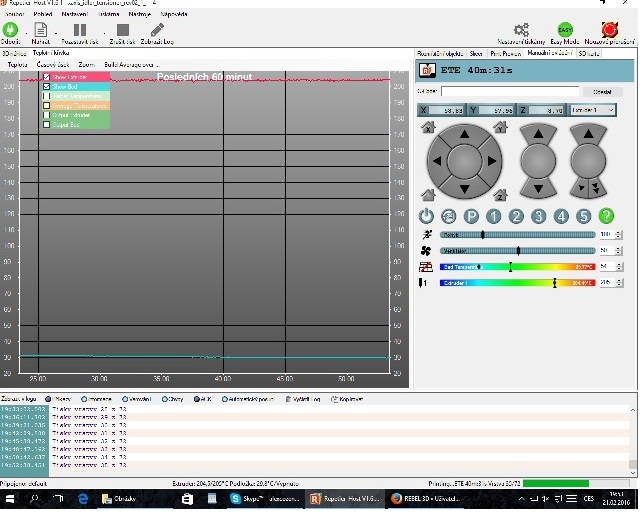Toggle the Show Bed checkbox in legend
The width and height of the screenshot is (643, 513).
pyautogui.click(x=46, y=87)
